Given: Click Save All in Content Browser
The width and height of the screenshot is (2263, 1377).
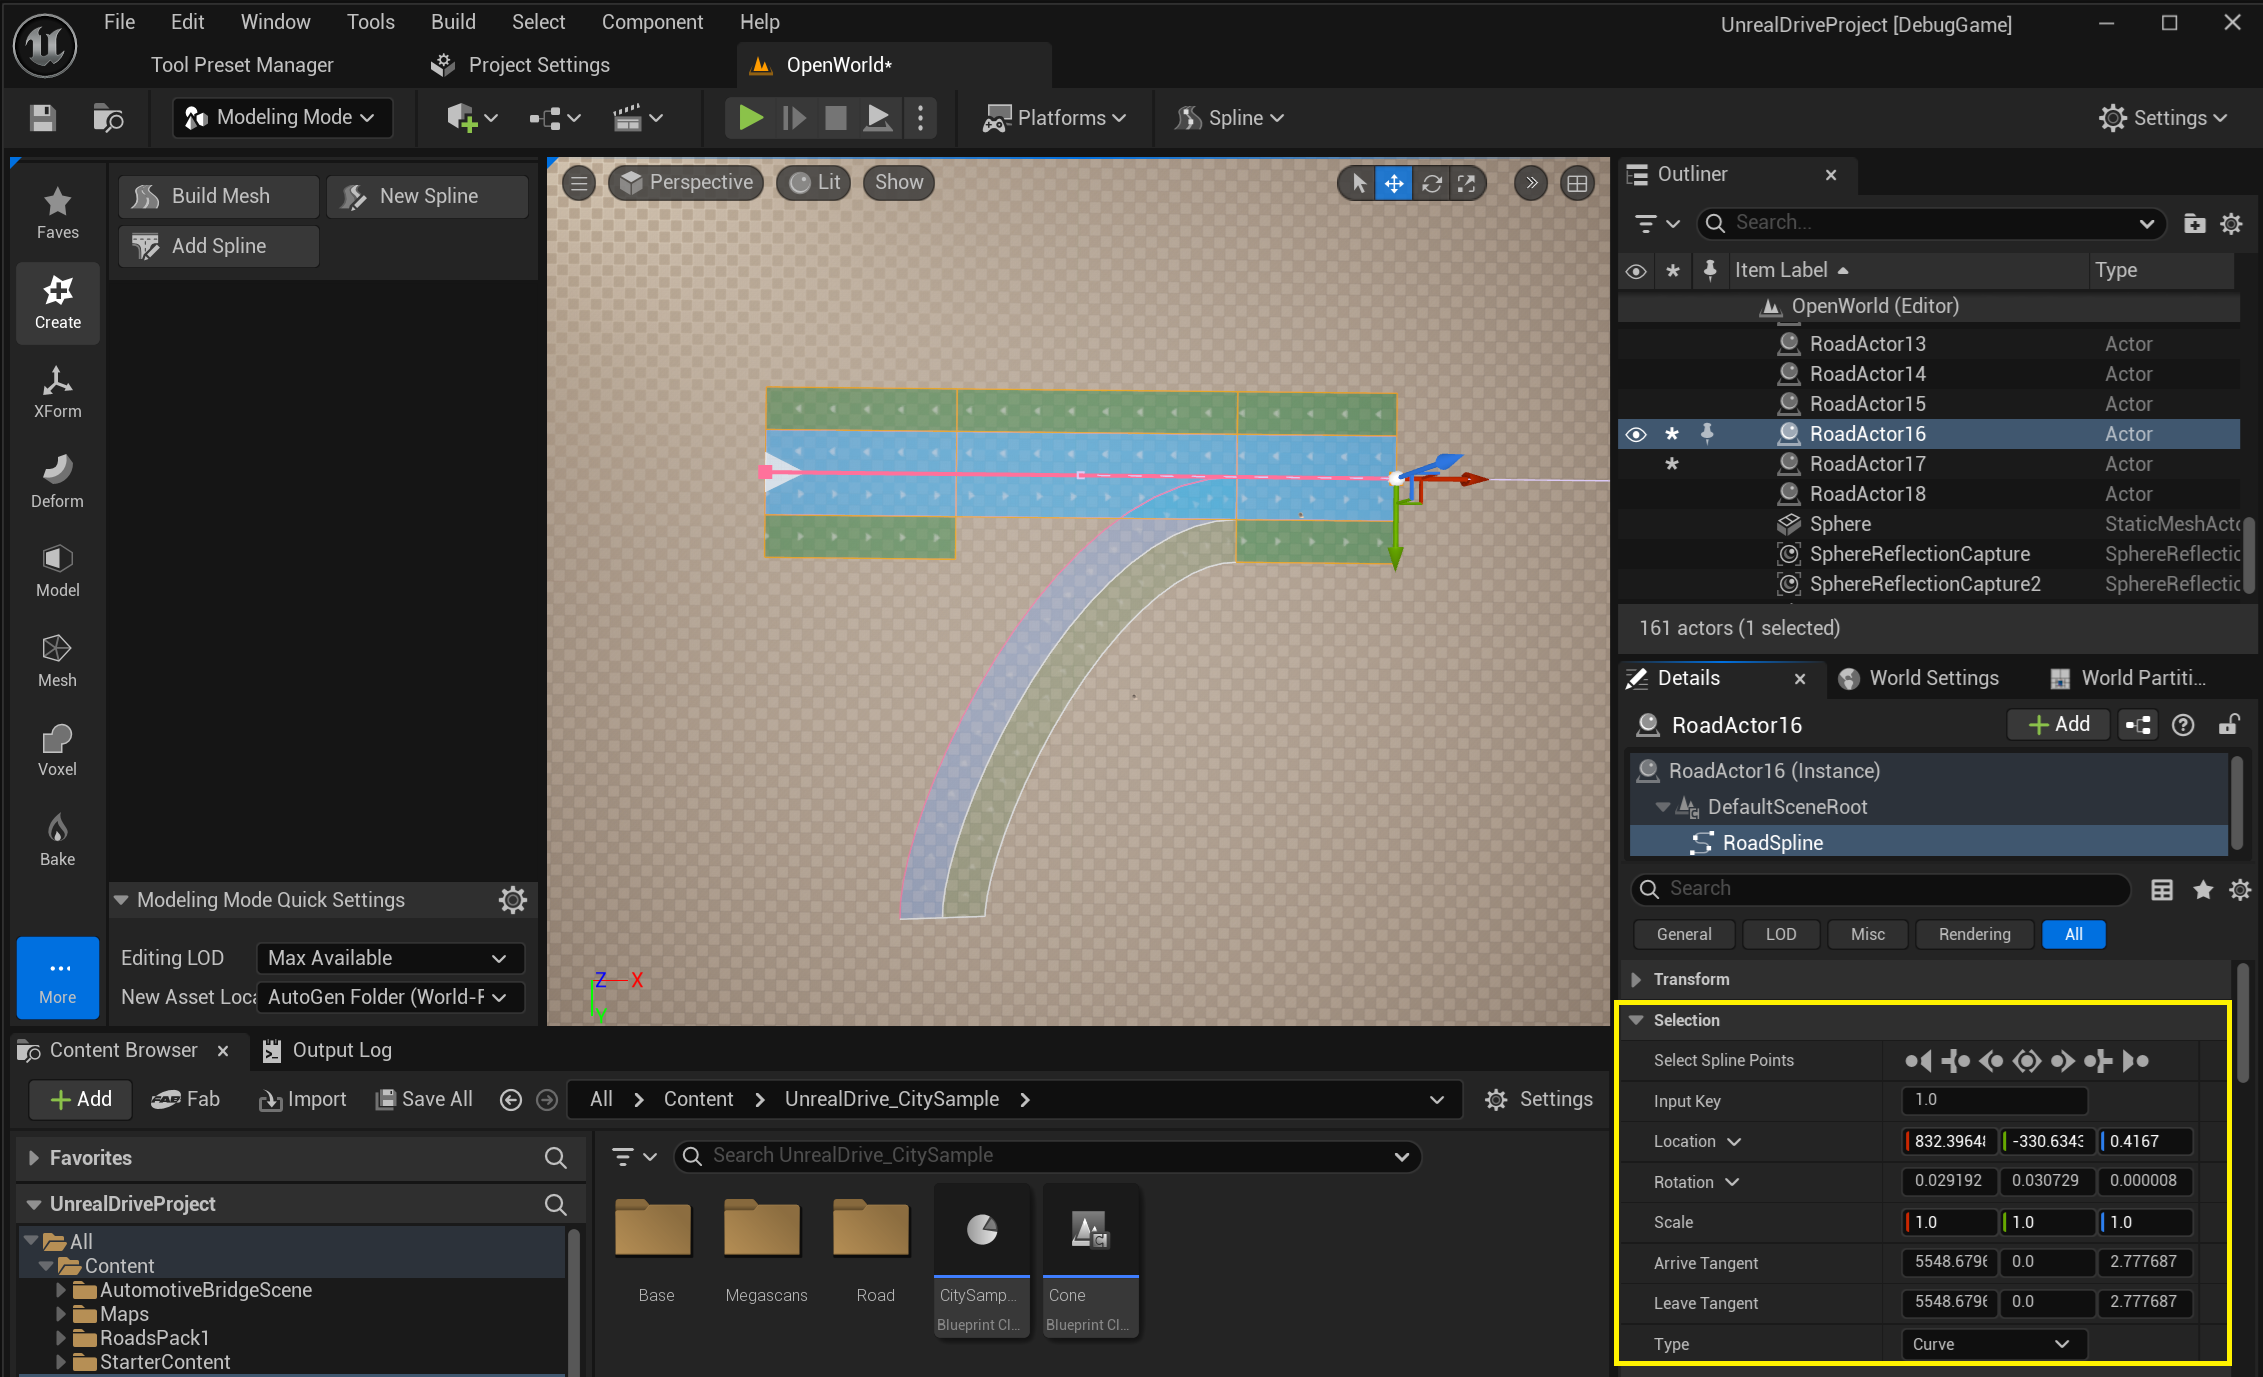Looking at the screenshot, I should 424,1100.
